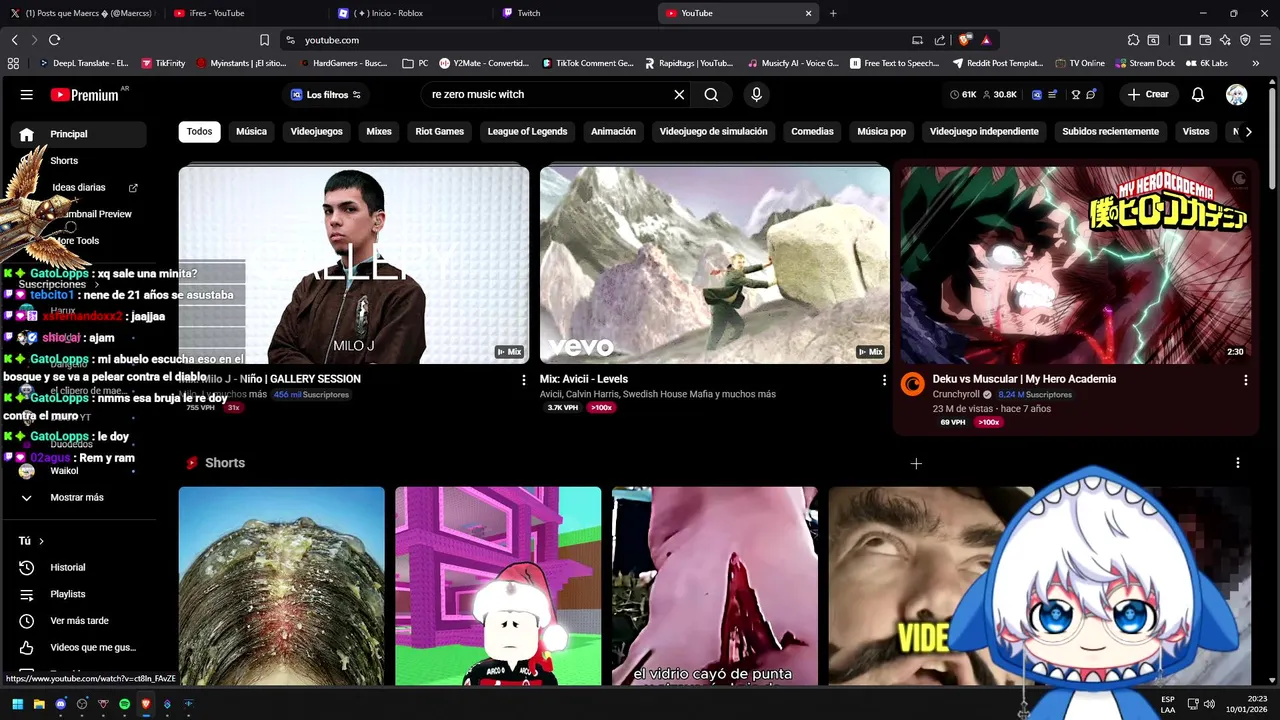Open the Deku vs Muscular thumbnail

click(x=1076, y=265)
